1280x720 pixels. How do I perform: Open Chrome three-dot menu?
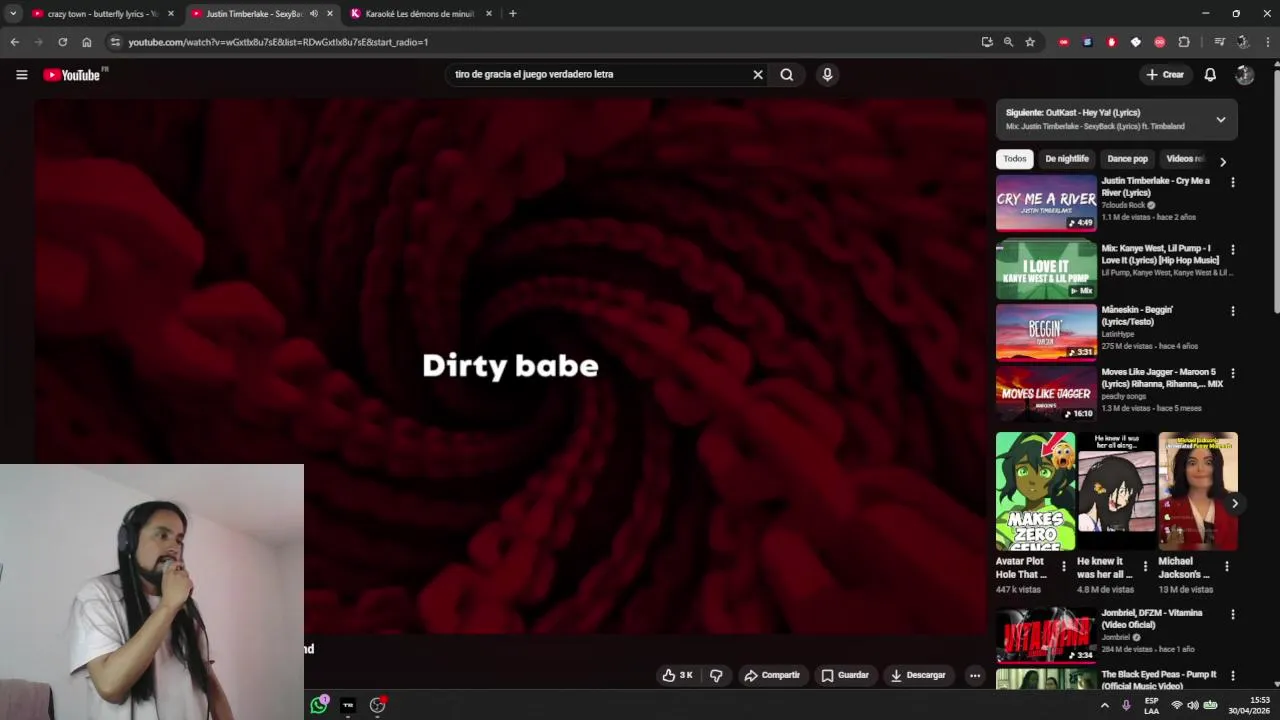(1268, 42)
